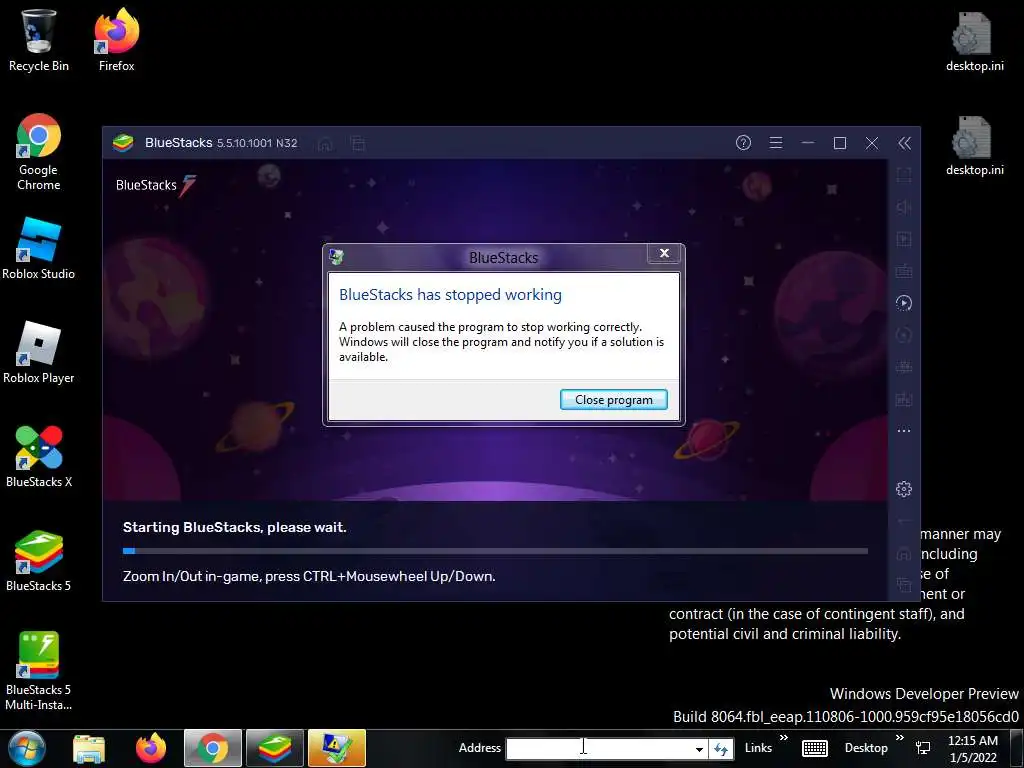Select the Roblox Studio desktop shortcut
This screenshot has width=1024, height=768.
[39, 249]
